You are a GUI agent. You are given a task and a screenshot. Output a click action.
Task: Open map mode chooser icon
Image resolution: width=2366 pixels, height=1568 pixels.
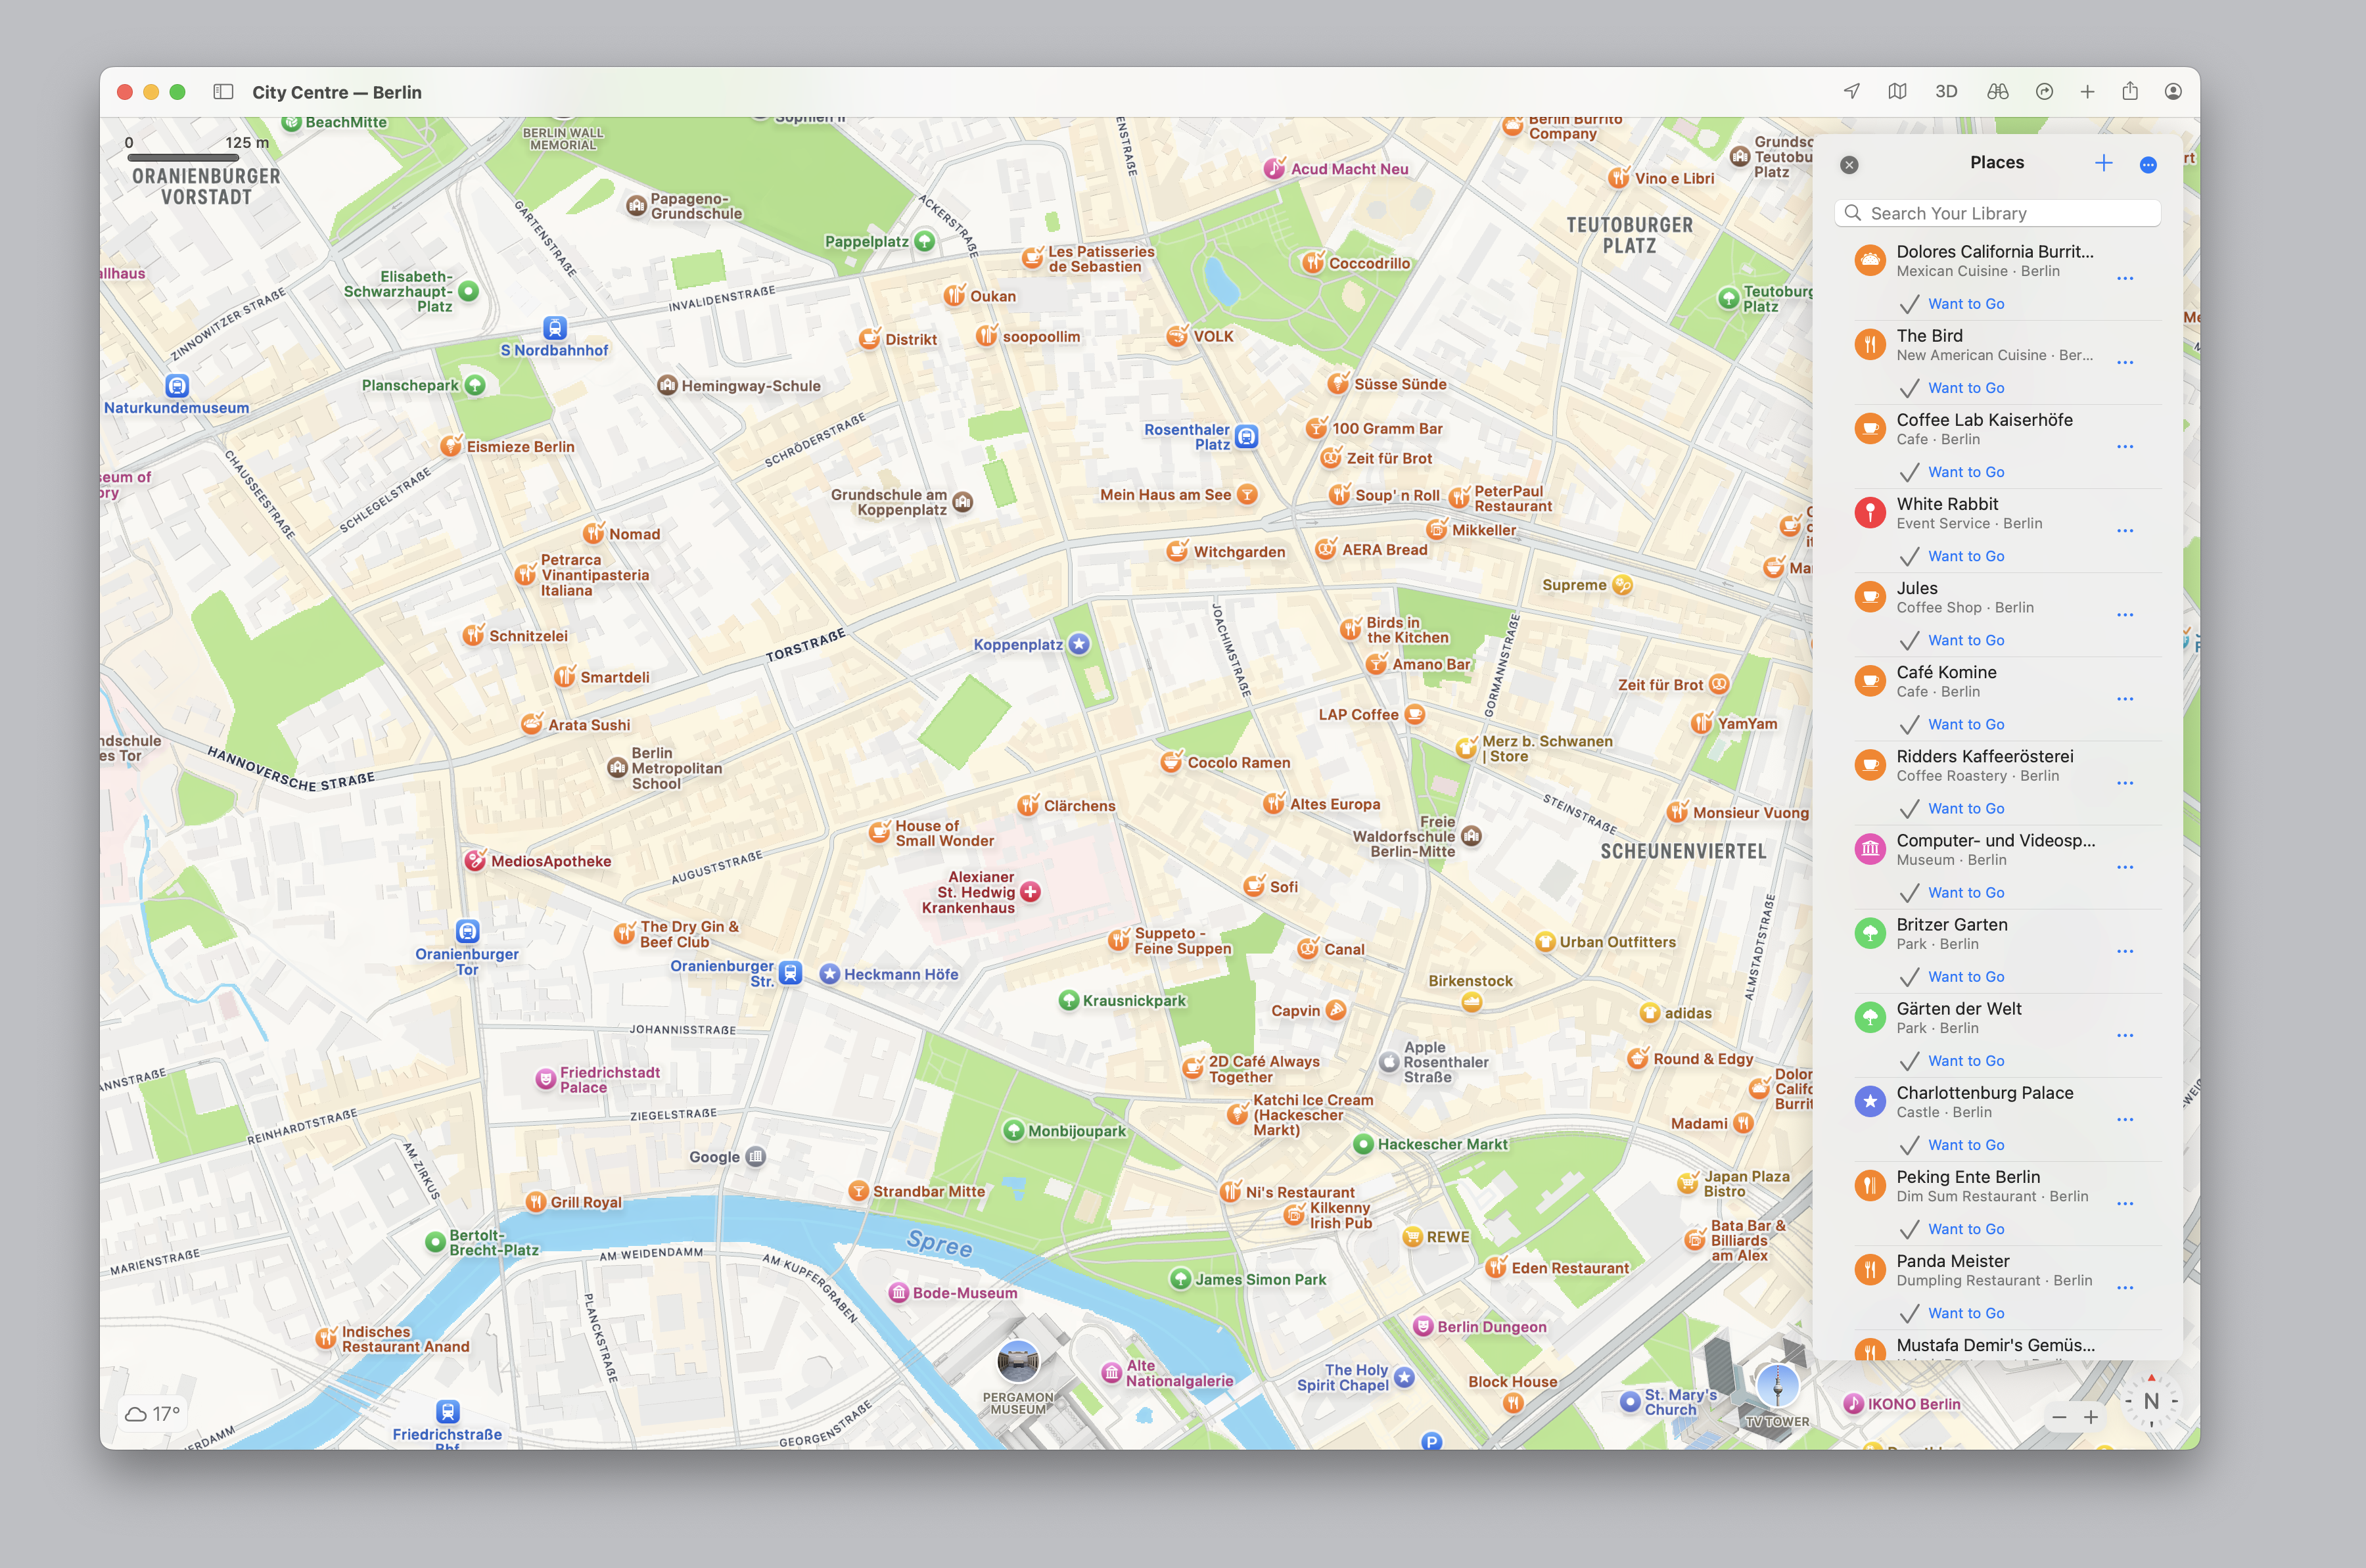[x=1897, y=92]
